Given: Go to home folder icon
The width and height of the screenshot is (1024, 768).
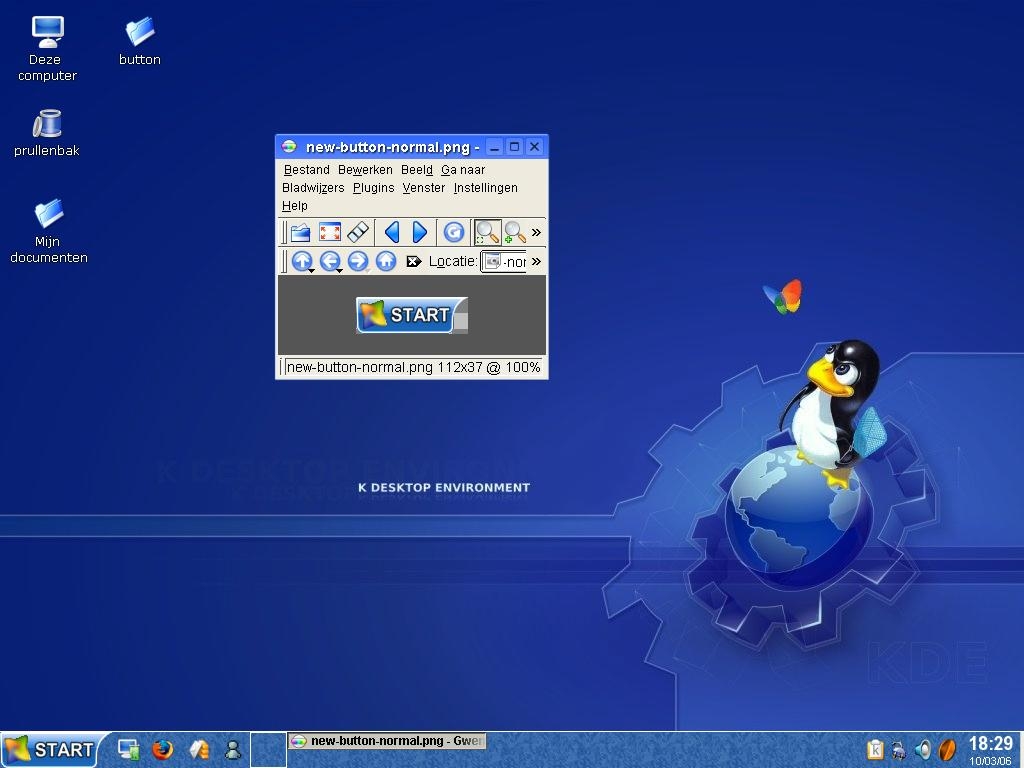Looking at the screenshot, I should [x=386, y=261].
